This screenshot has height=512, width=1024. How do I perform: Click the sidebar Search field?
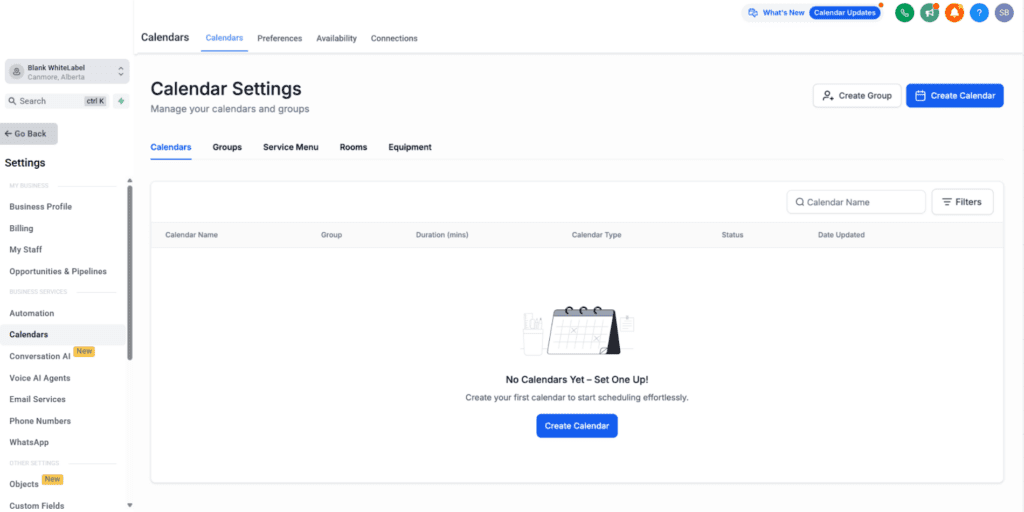coord(57,101)
